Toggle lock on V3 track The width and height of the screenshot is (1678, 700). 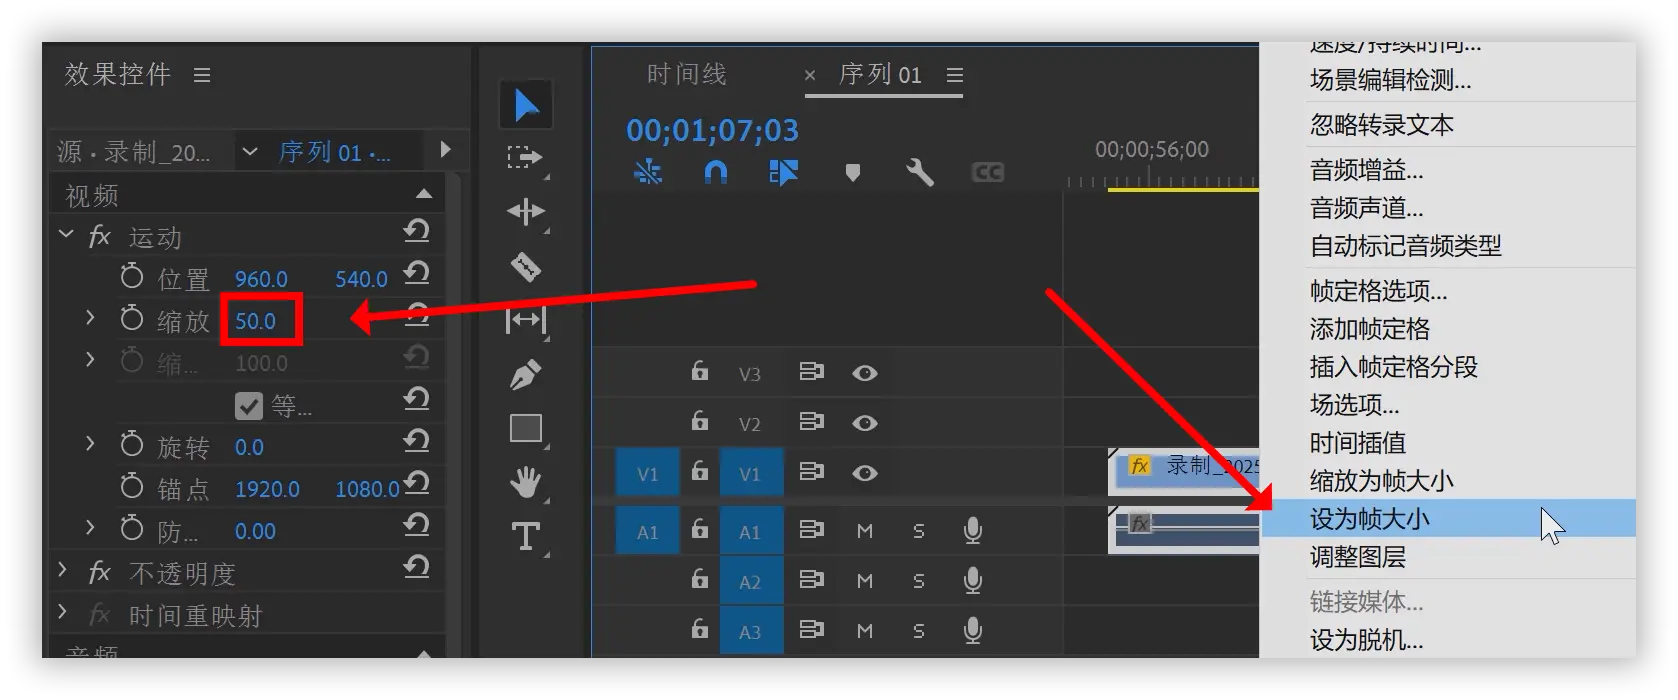pos(700,371)
